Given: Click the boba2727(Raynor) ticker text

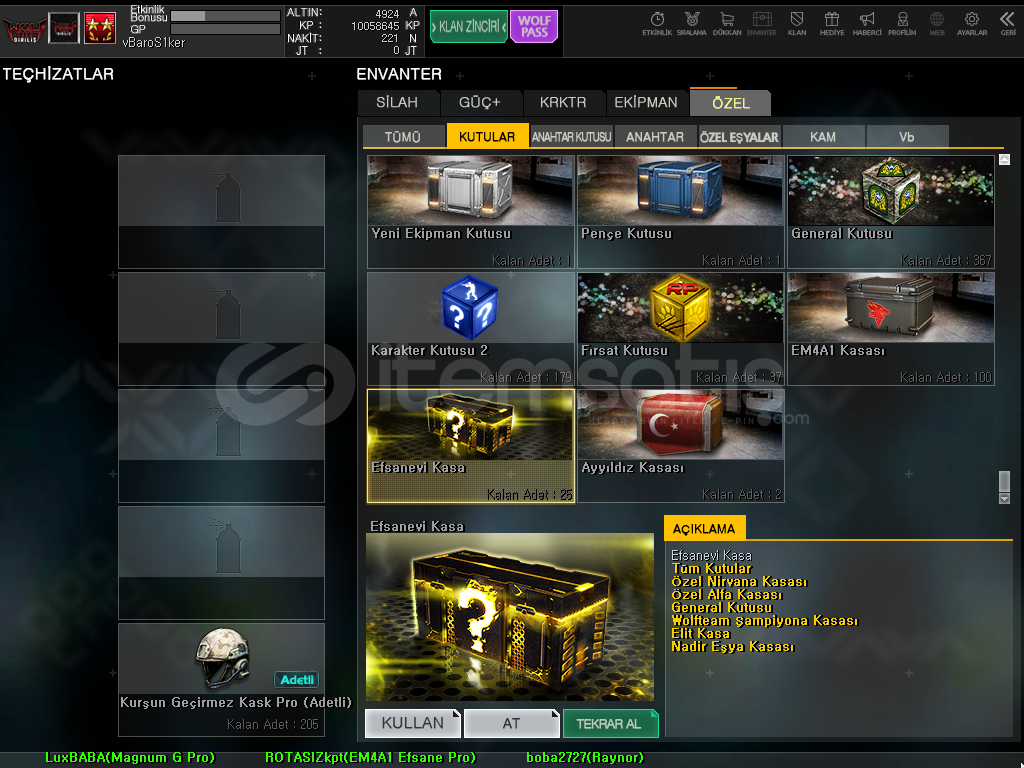Looking at the screenshot, I should point(585,758).
